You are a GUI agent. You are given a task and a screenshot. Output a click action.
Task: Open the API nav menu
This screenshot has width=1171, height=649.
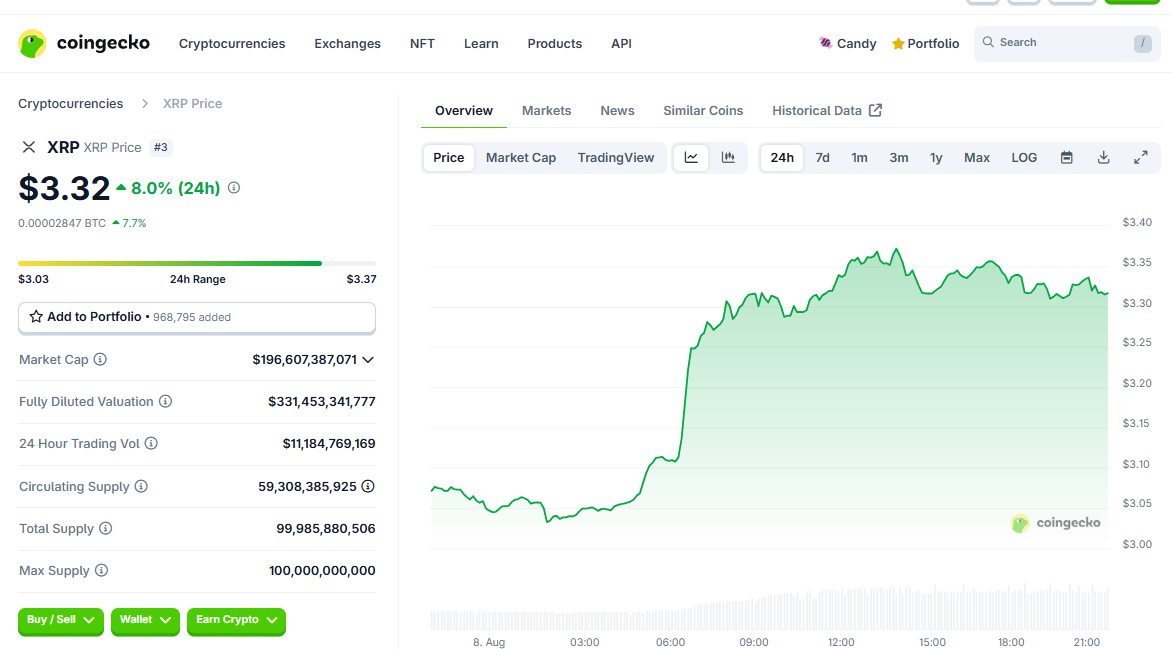point(621,43)
